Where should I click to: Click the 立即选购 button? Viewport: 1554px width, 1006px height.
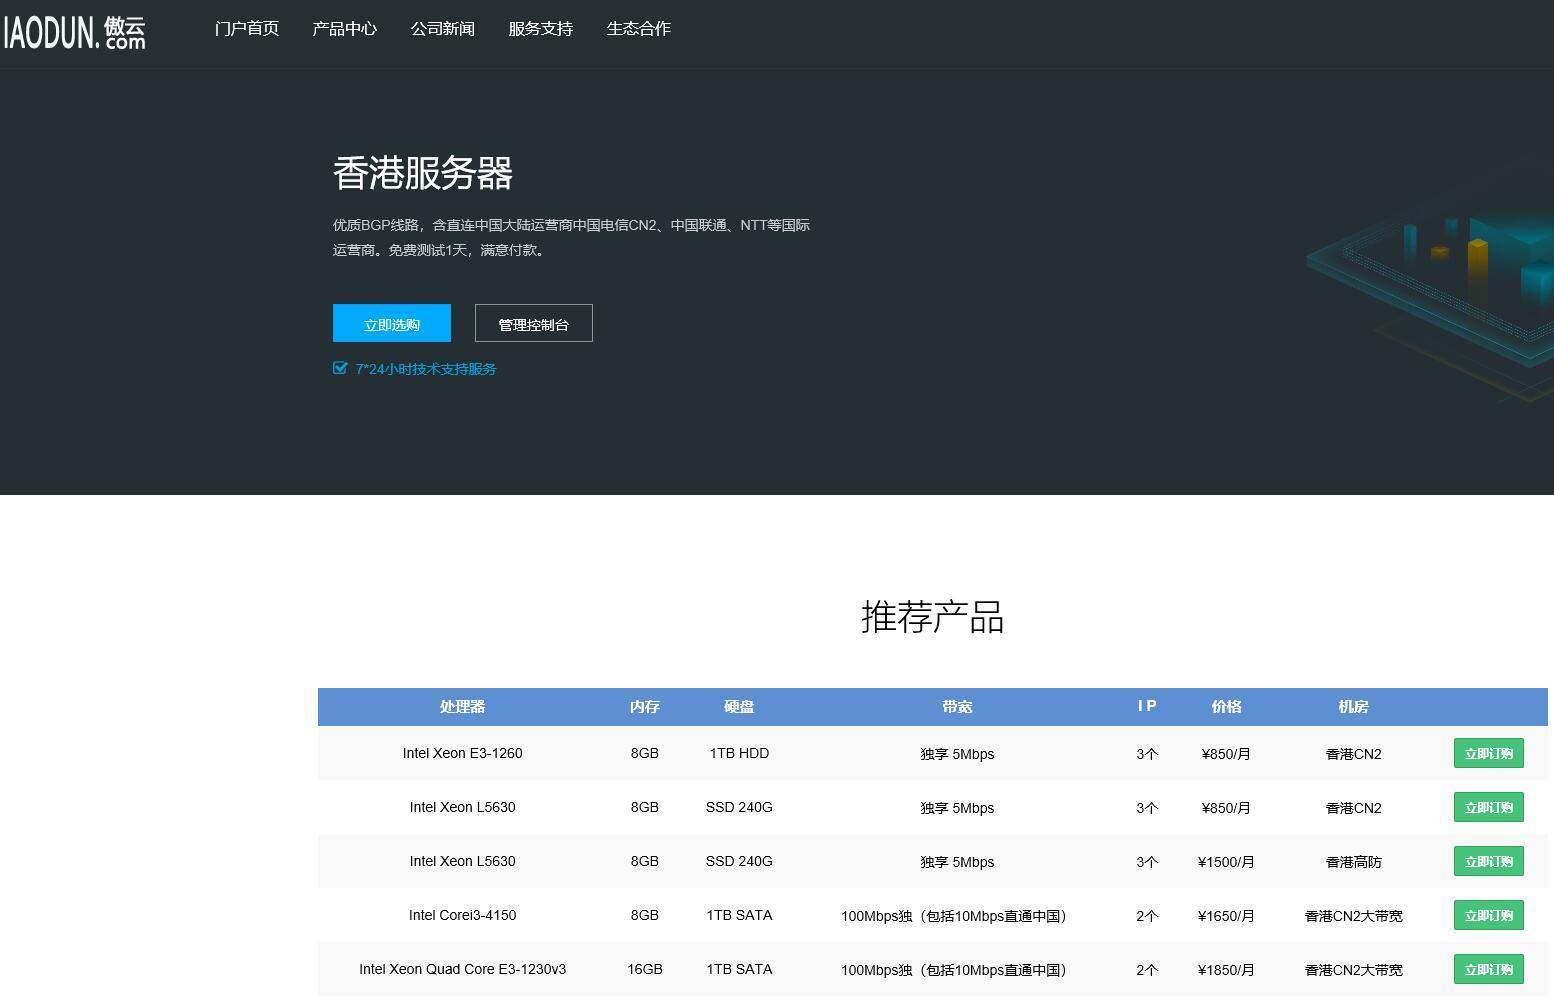click(391, 322)
